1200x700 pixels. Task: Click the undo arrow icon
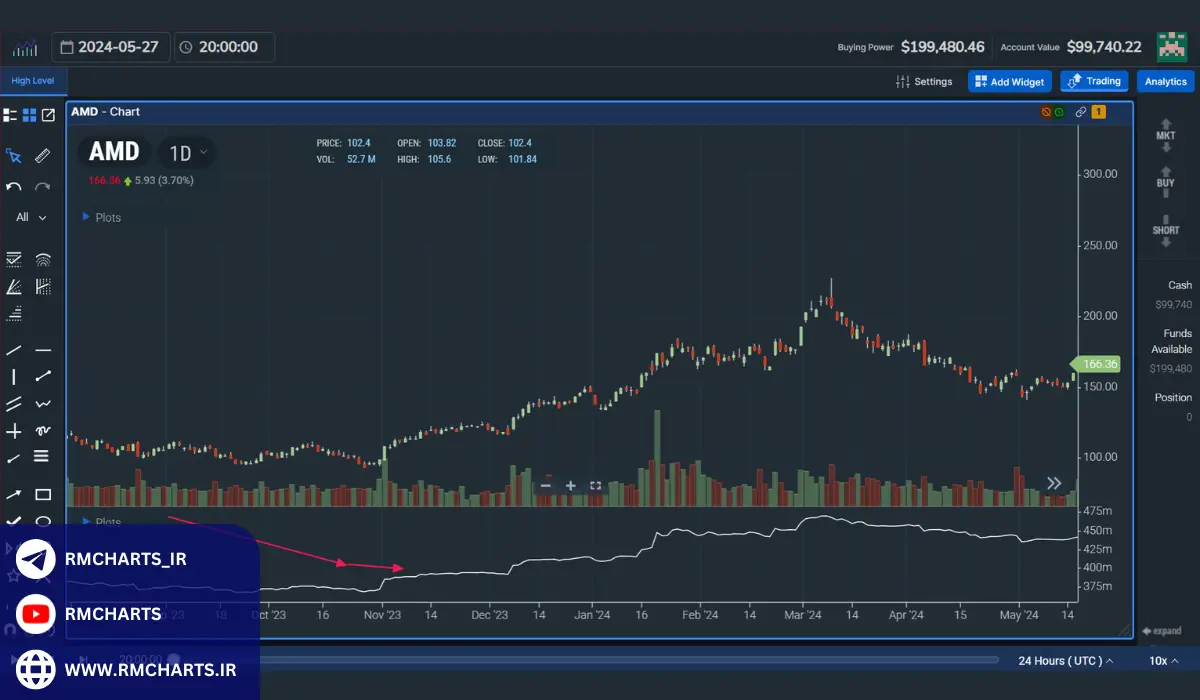pos(14,187)
